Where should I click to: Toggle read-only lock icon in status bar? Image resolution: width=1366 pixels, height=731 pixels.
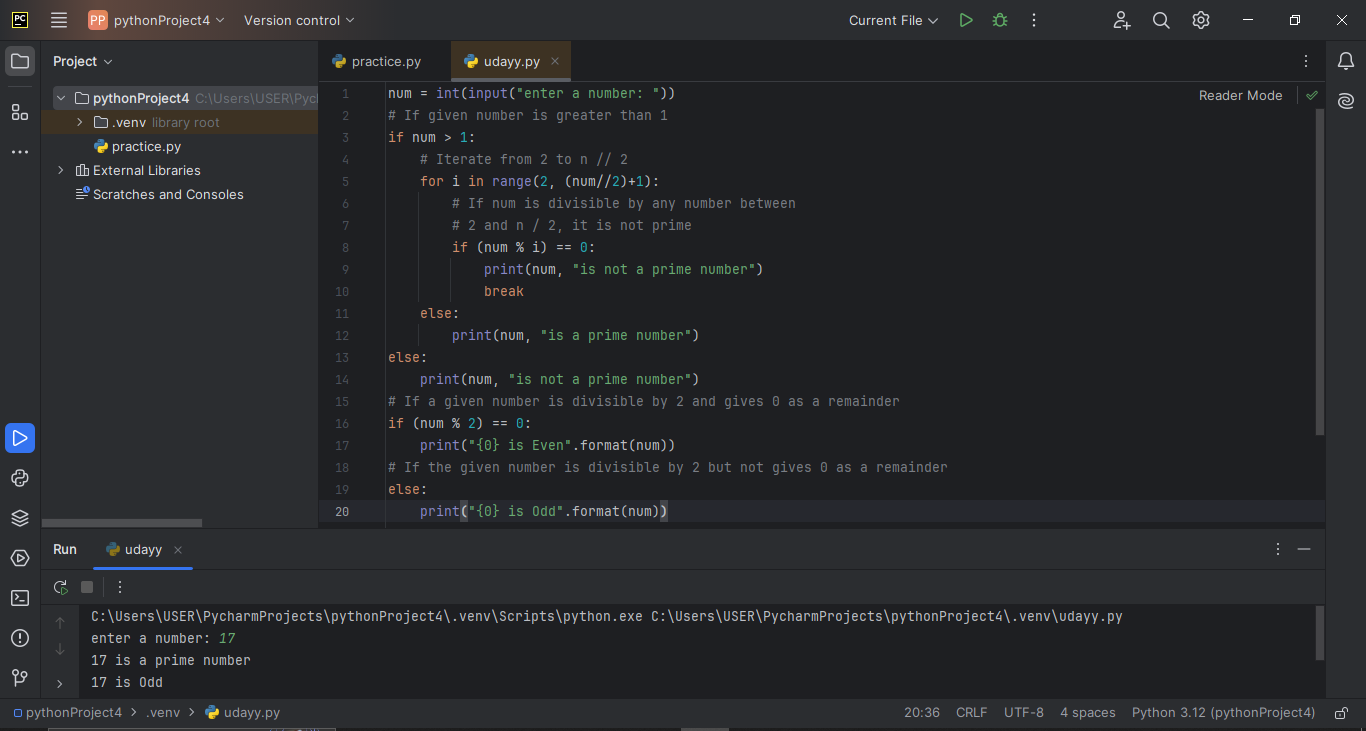coord(1341,713)
